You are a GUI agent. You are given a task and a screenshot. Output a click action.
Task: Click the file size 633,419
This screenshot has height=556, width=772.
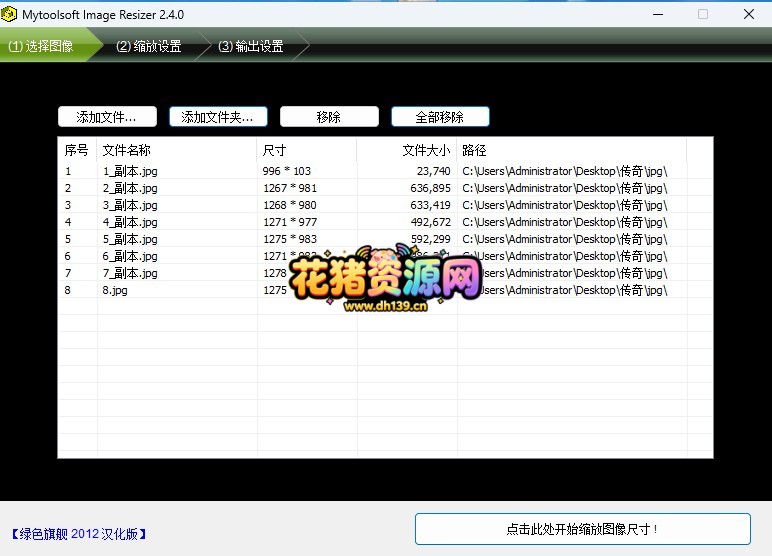[430, 205]
